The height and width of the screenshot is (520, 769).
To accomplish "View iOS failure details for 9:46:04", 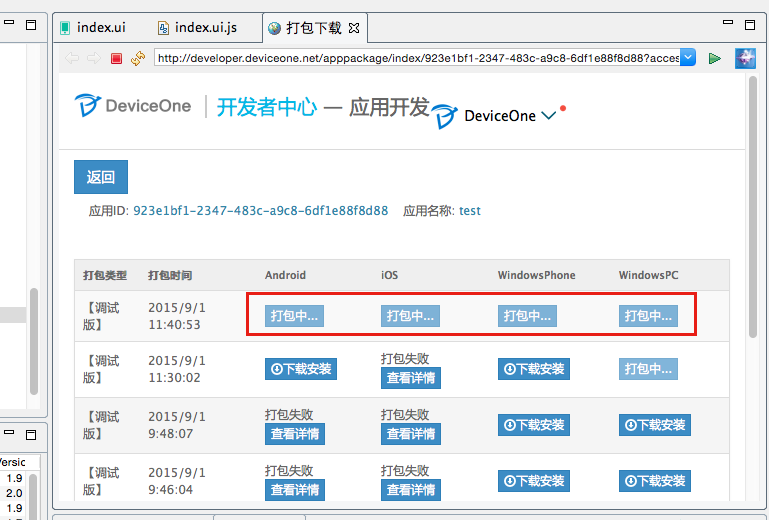I will [x=411, y=490].
